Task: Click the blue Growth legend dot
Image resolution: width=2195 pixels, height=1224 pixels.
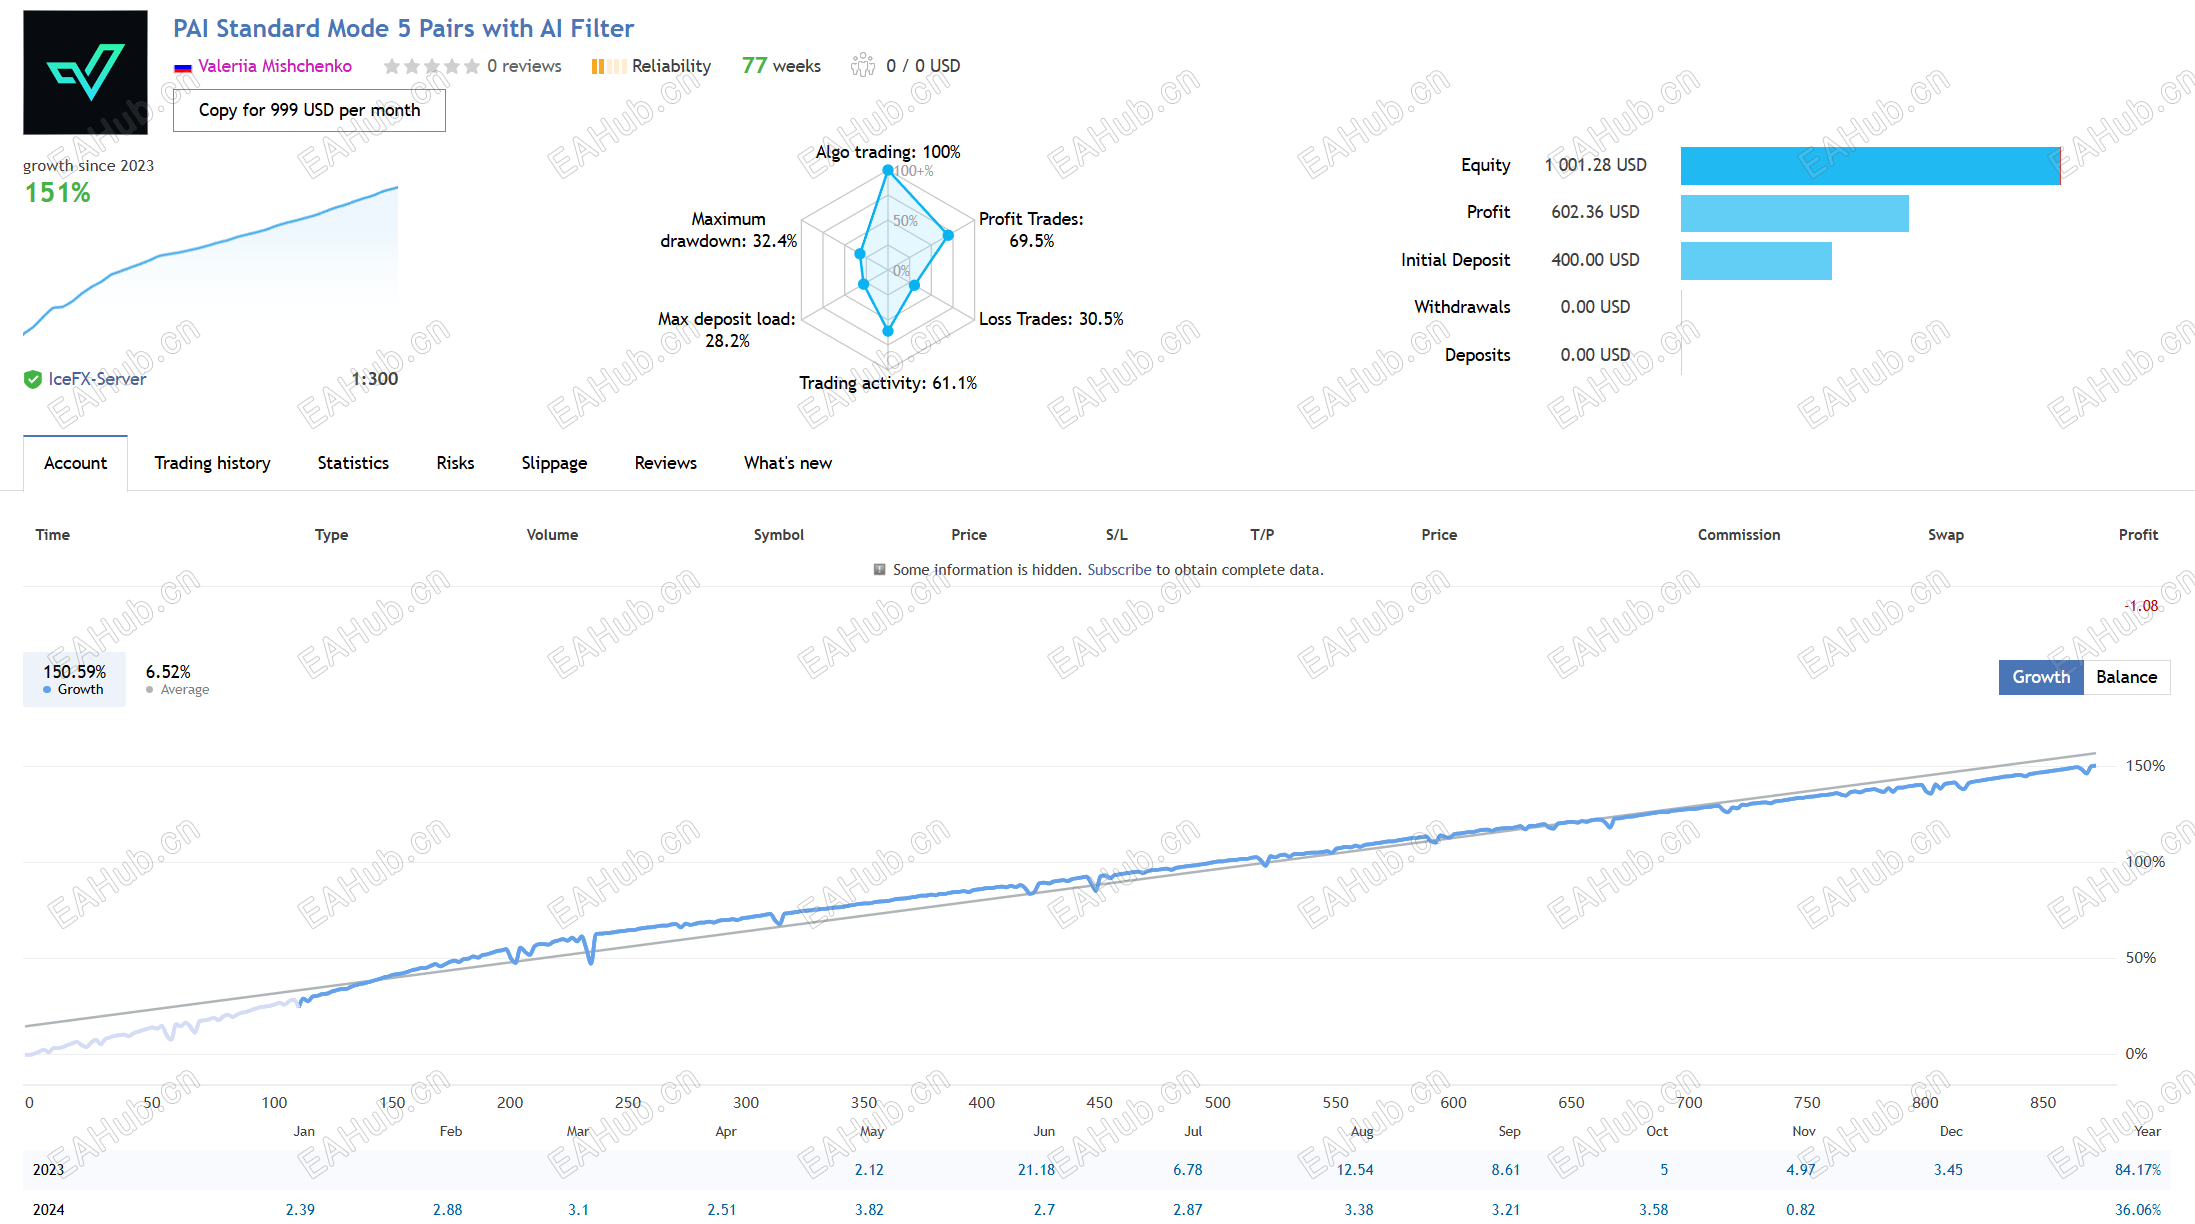Action: tap(47, 690)
